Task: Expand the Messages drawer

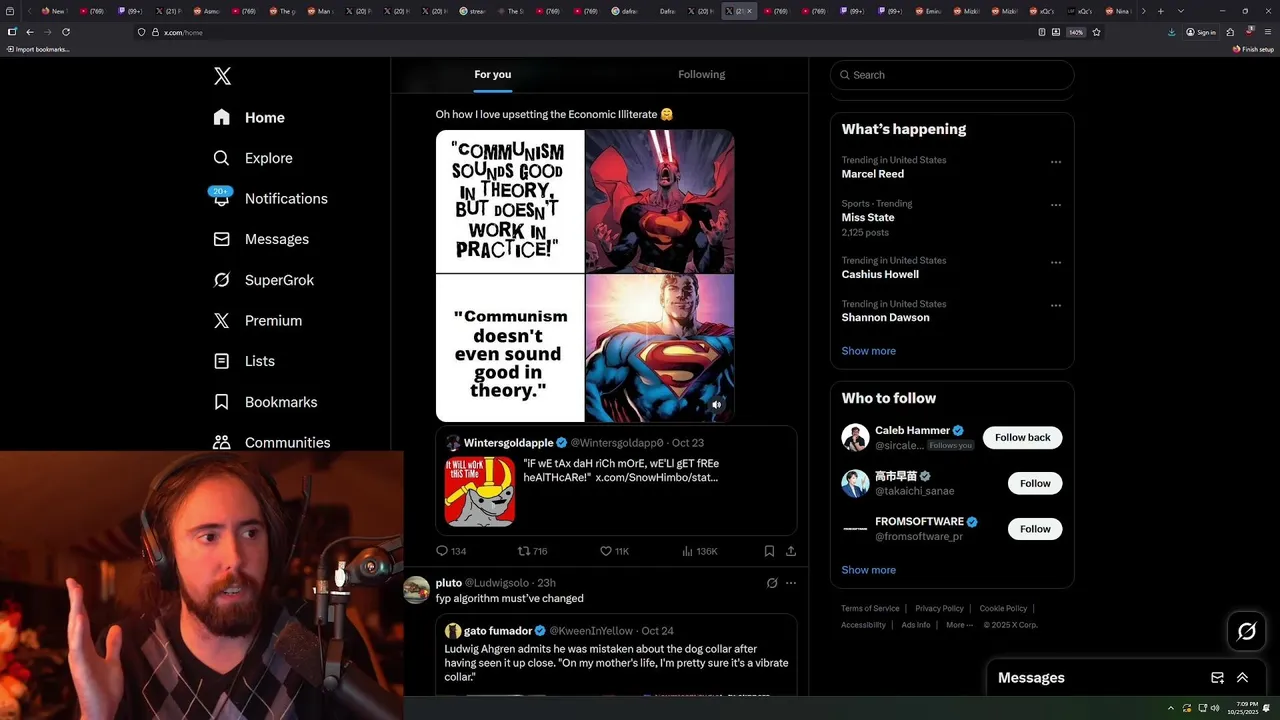Action: click(1242, 678)
